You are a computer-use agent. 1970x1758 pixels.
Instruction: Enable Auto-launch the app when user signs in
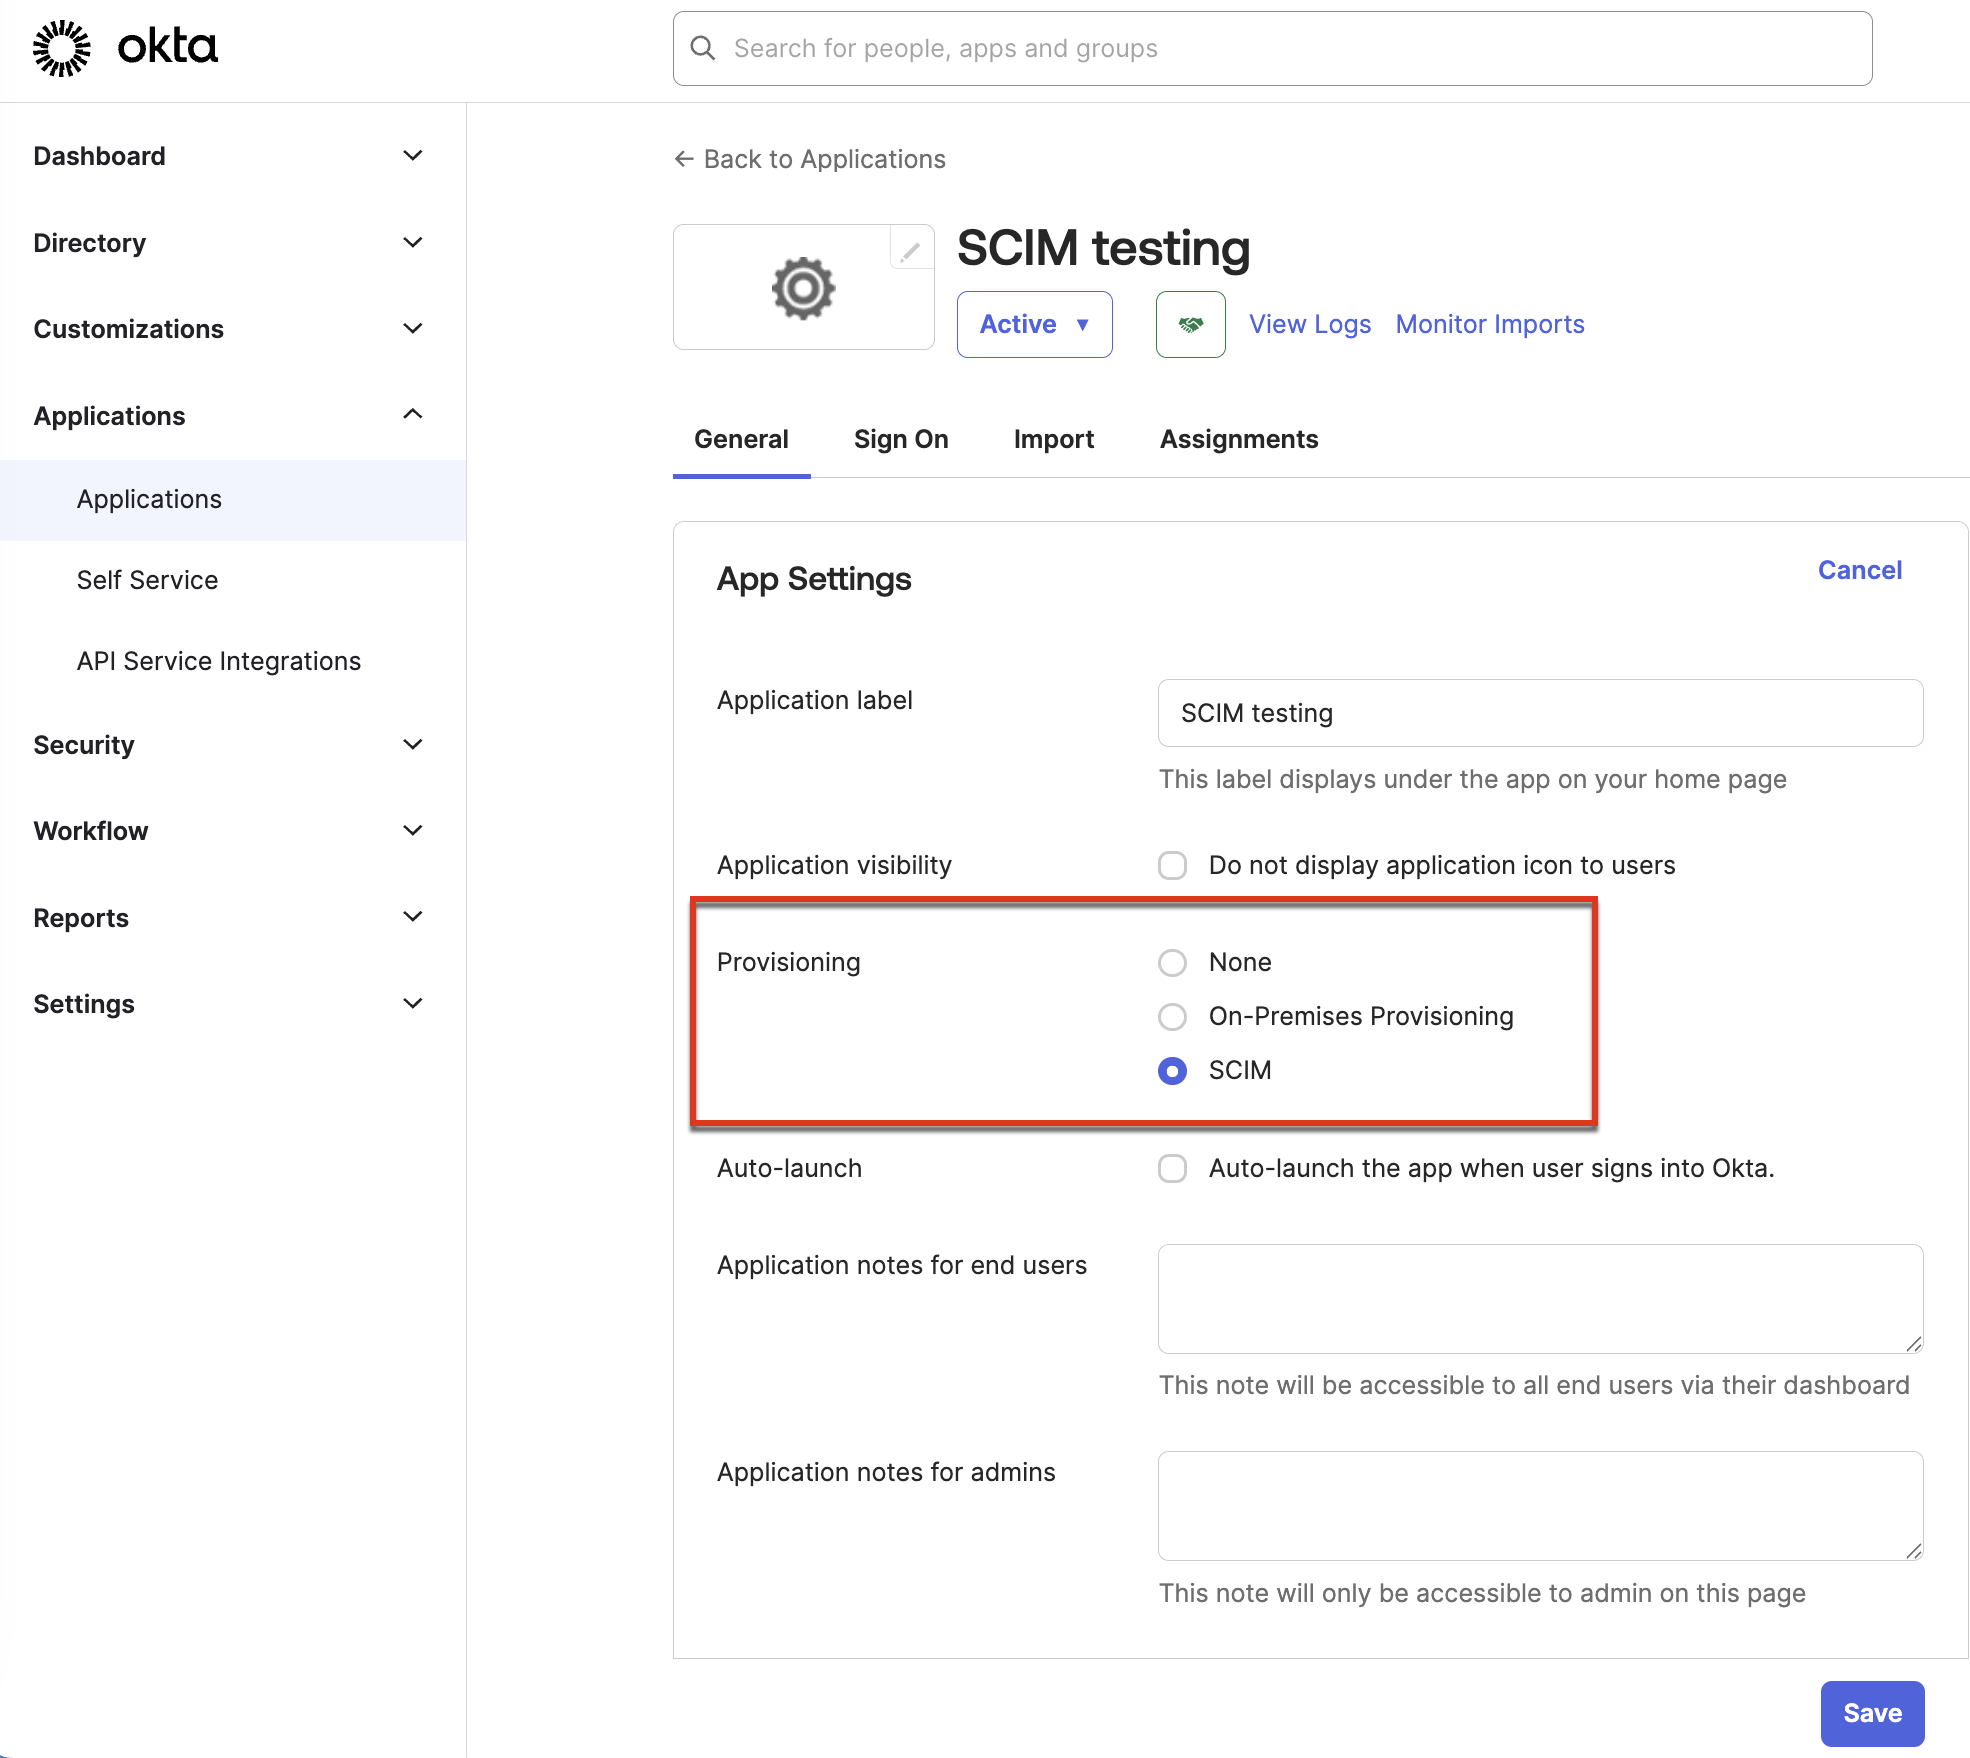tap(1171, 1167)
